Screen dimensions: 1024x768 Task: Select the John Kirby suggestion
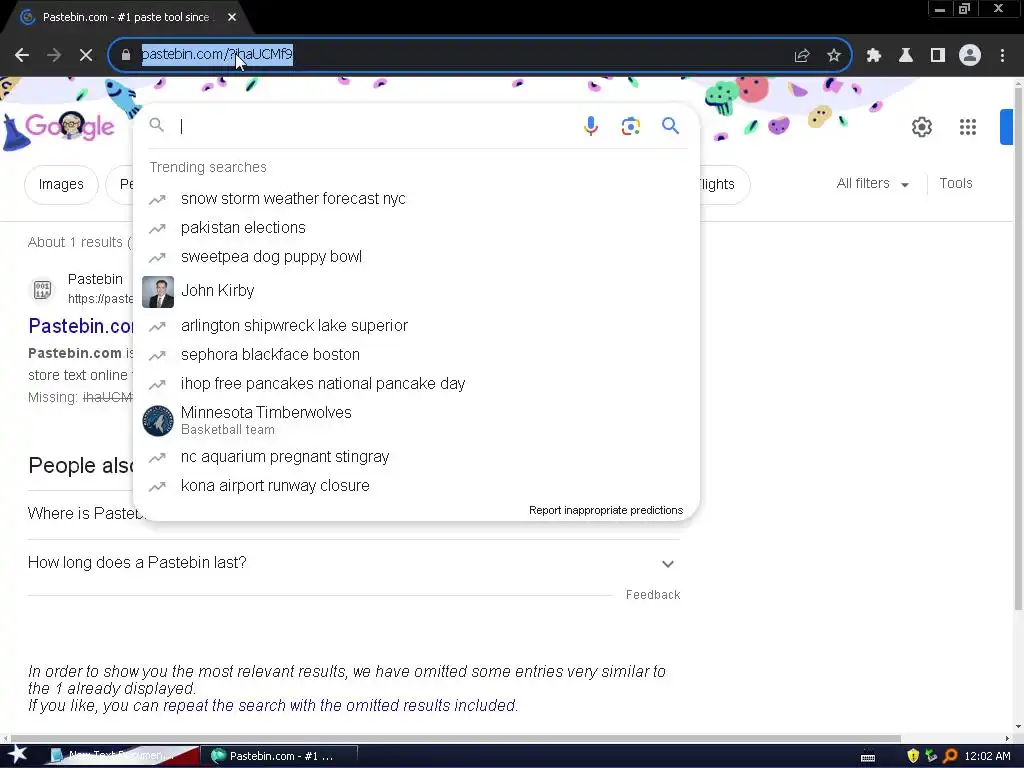click(x=416, y=291)
